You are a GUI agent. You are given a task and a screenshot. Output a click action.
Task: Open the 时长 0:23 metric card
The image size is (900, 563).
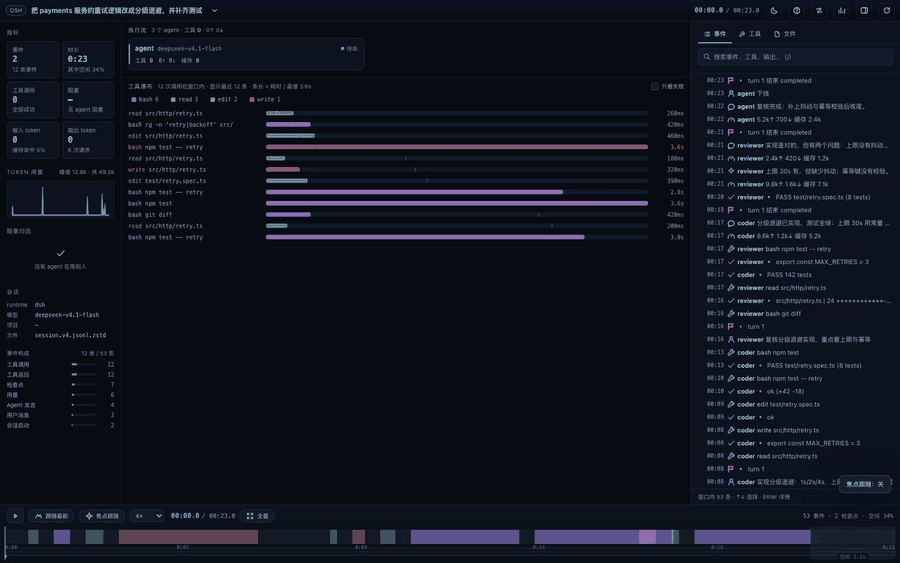pos(88,60)
